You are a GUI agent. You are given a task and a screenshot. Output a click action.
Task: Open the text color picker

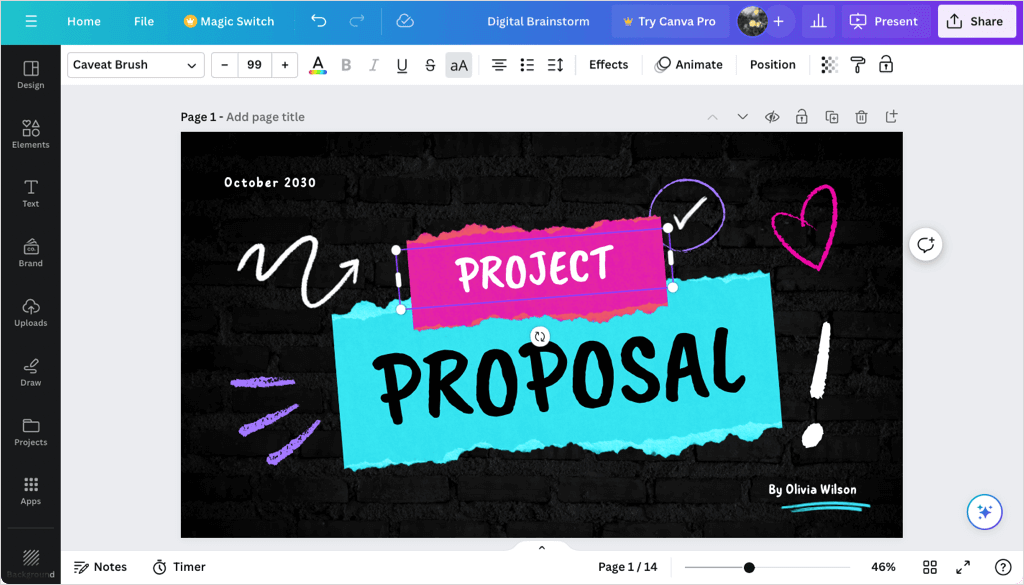(317, 64)
